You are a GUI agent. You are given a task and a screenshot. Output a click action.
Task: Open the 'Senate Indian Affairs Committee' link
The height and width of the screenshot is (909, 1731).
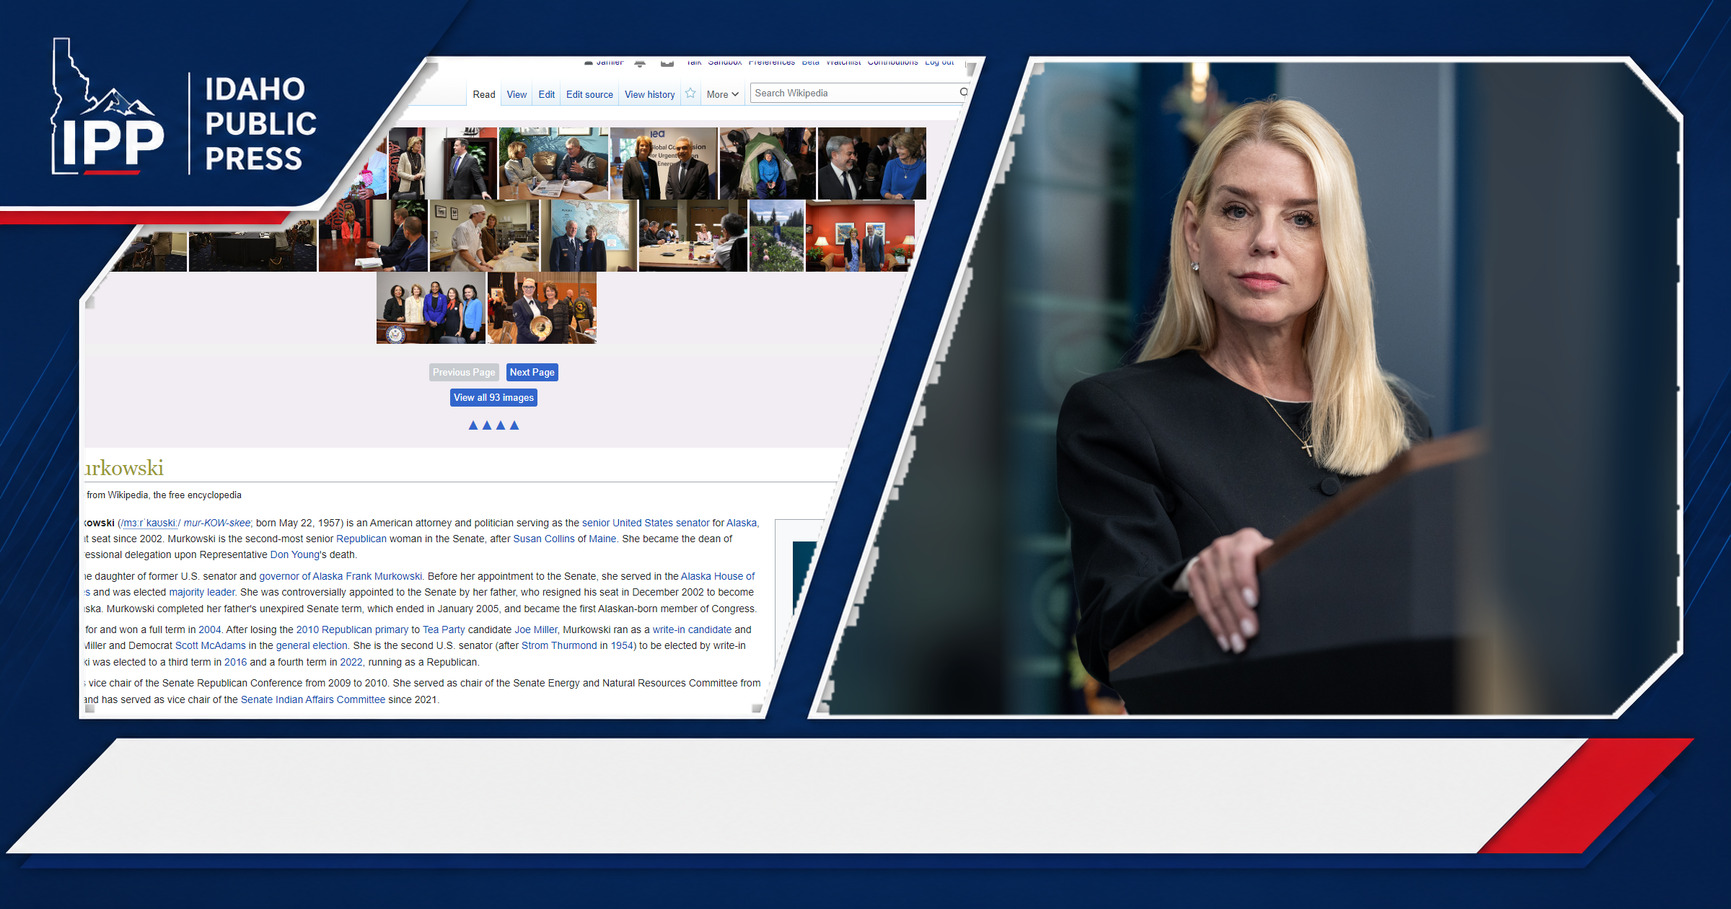click(313, 700)
